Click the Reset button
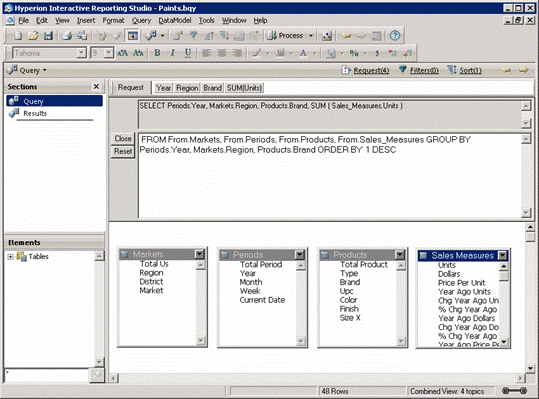Viewport: 539px width, 399px height. (123, 151)
